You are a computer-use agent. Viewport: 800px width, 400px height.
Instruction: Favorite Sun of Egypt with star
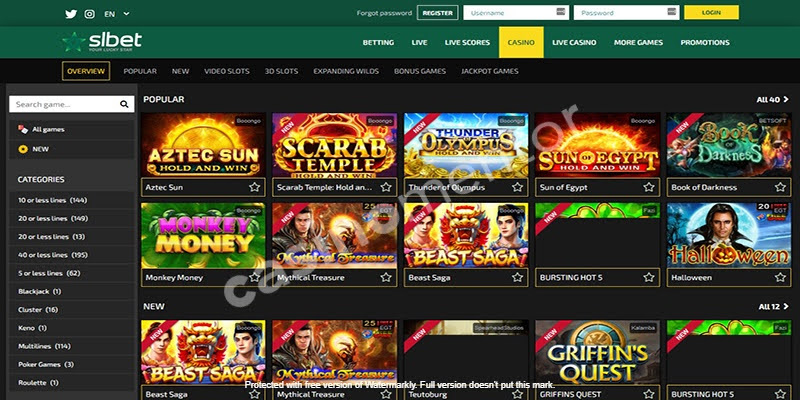coord(648,187)
